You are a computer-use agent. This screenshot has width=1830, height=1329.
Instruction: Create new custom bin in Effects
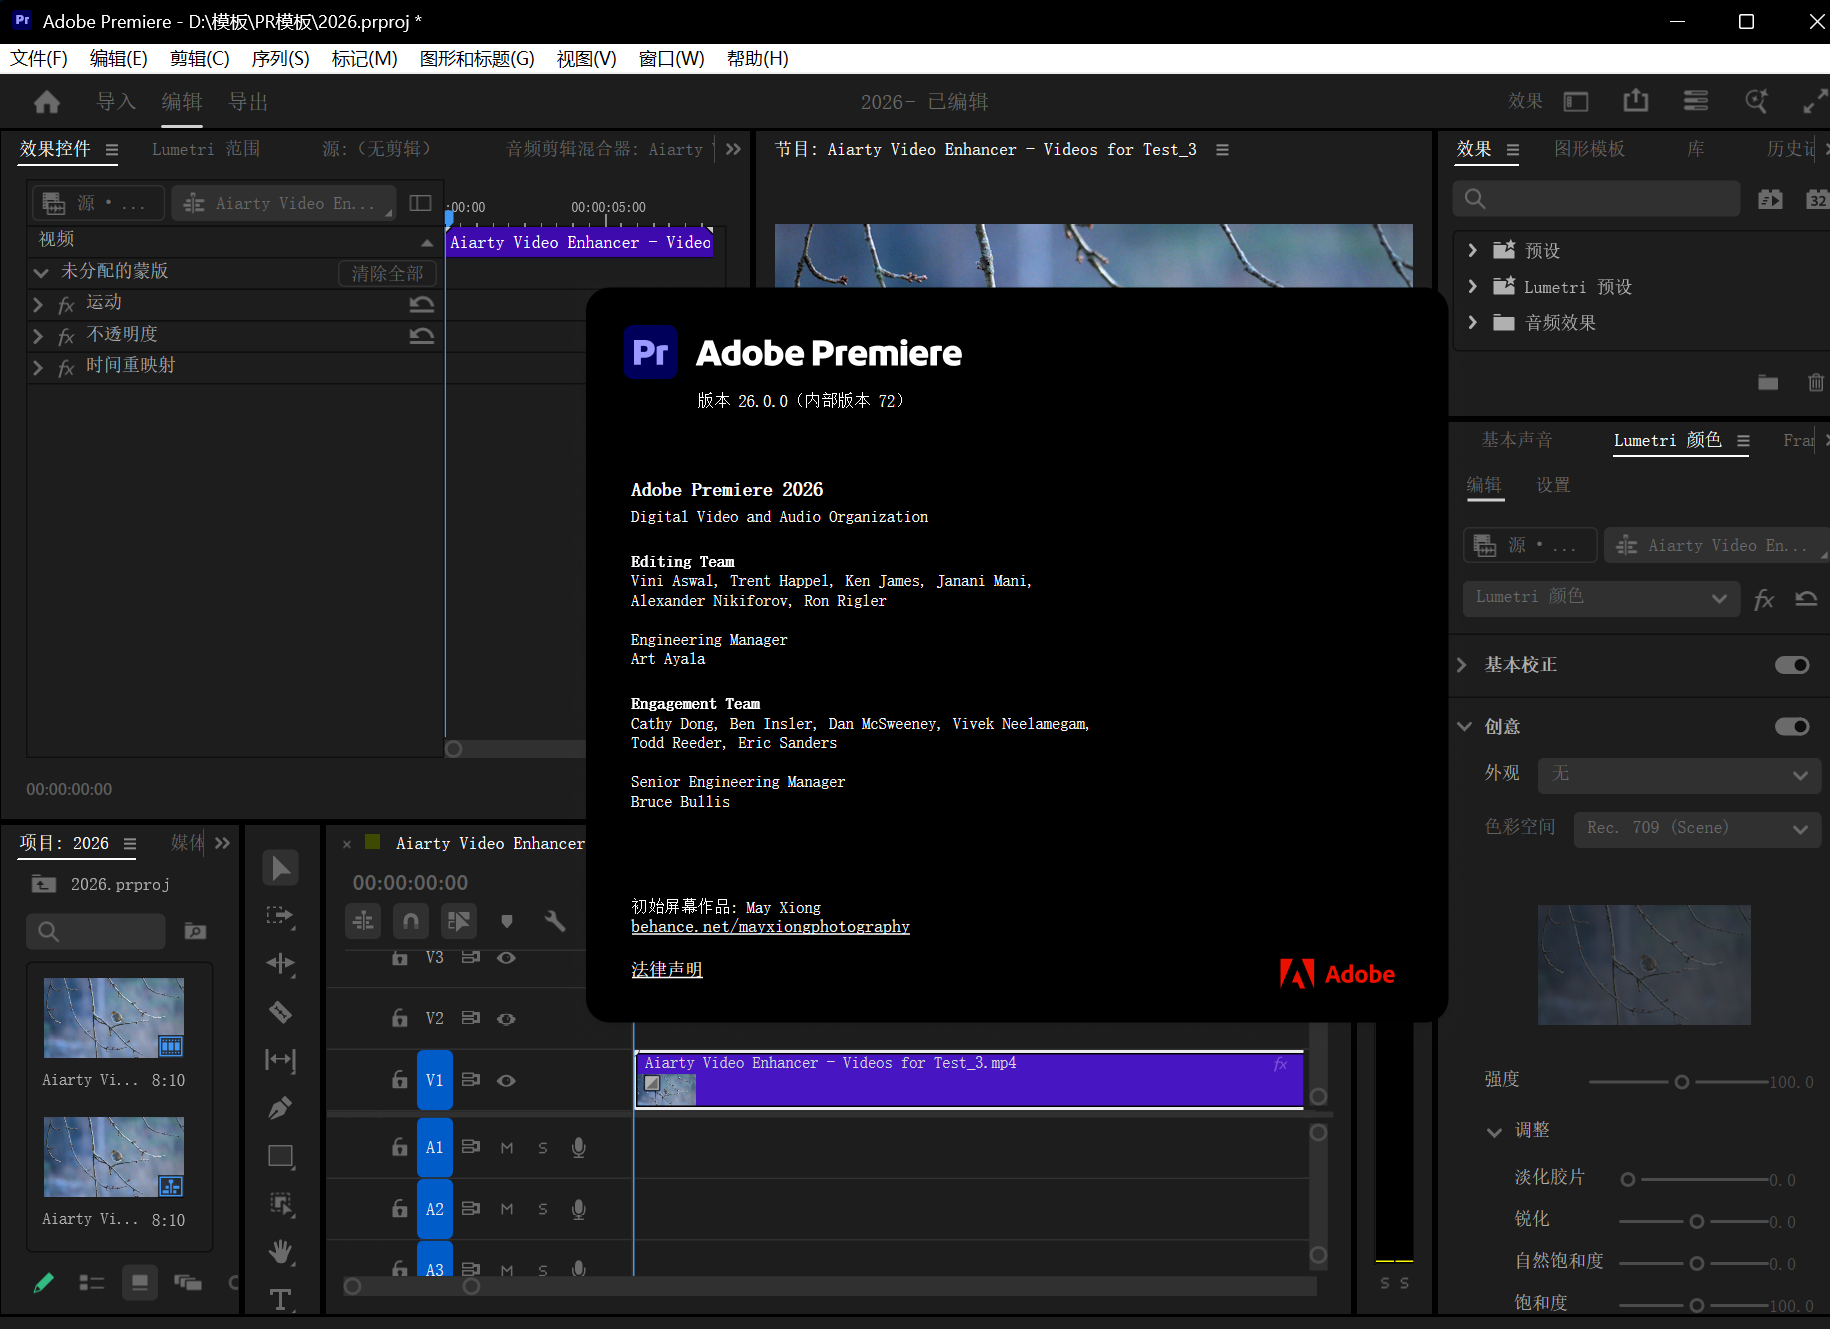[x=1768, y=382]
